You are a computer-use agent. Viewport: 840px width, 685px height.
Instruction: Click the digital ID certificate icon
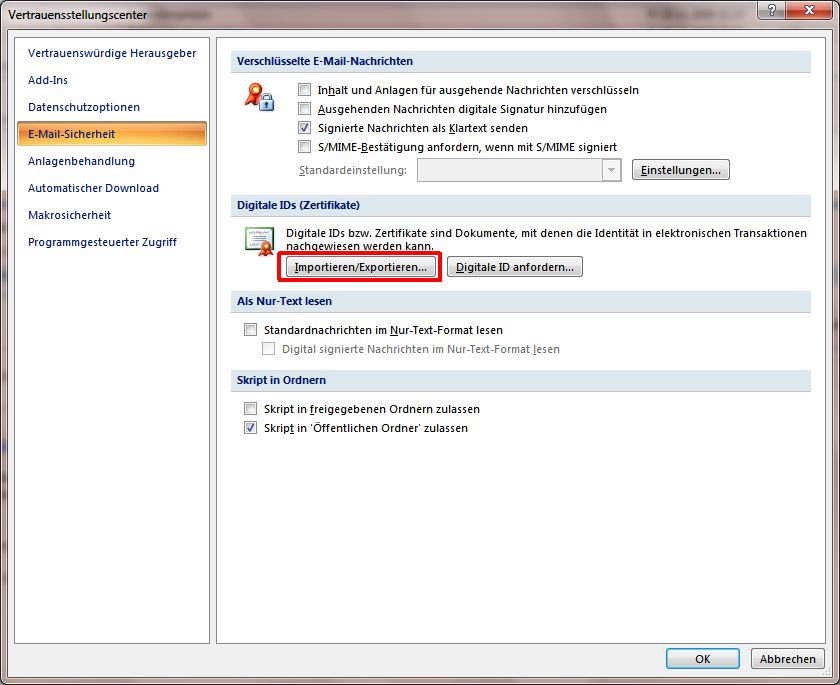(259, 240)
